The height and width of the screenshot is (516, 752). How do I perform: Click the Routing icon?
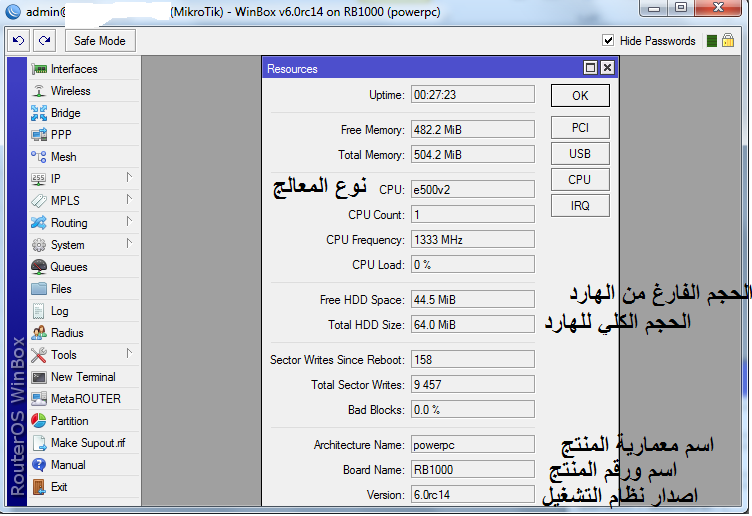(39, 223)
